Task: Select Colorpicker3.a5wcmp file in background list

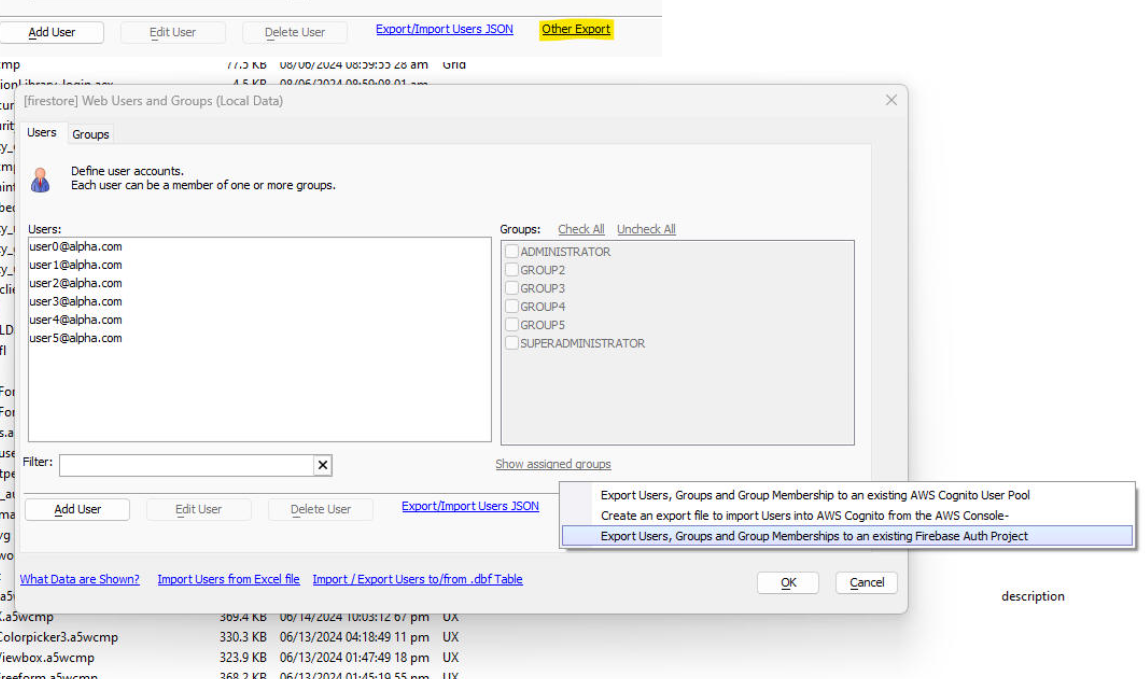Action: (x=58, y=637)
